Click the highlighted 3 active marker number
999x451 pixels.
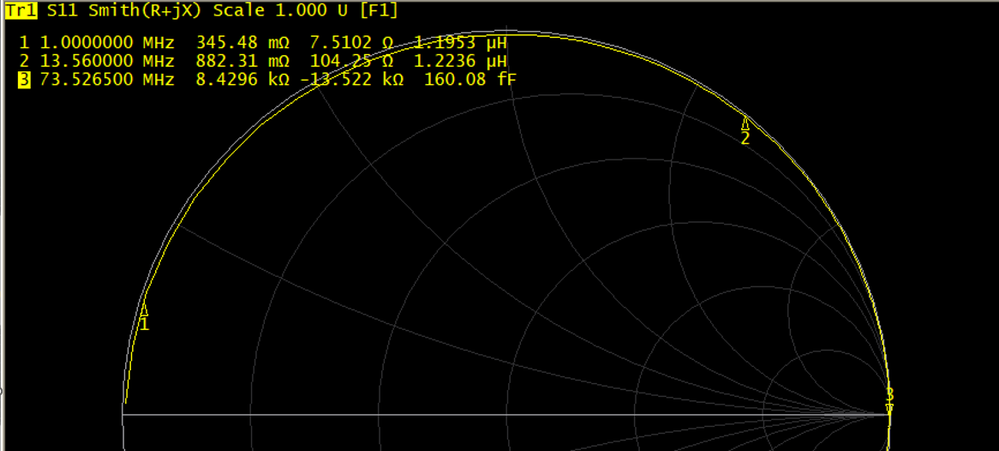24,80
